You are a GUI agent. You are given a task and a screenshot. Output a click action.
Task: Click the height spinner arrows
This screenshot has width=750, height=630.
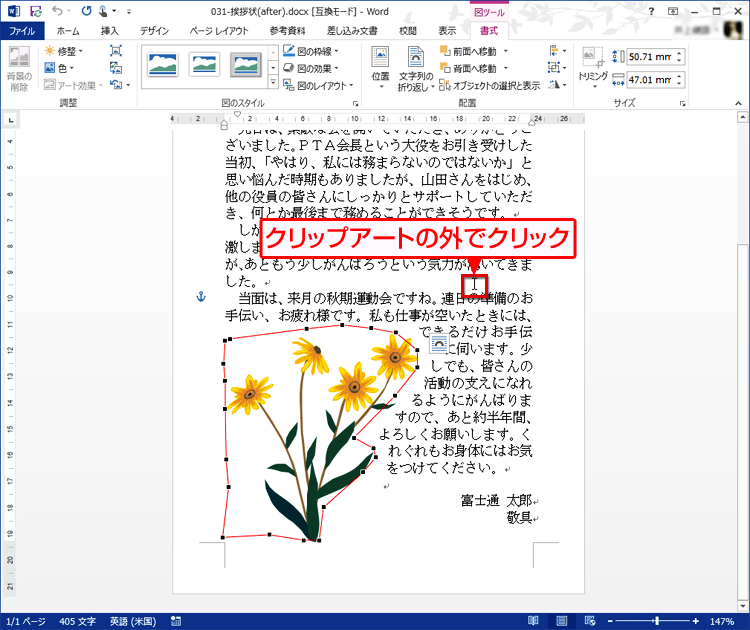click(x=679, y=56)
